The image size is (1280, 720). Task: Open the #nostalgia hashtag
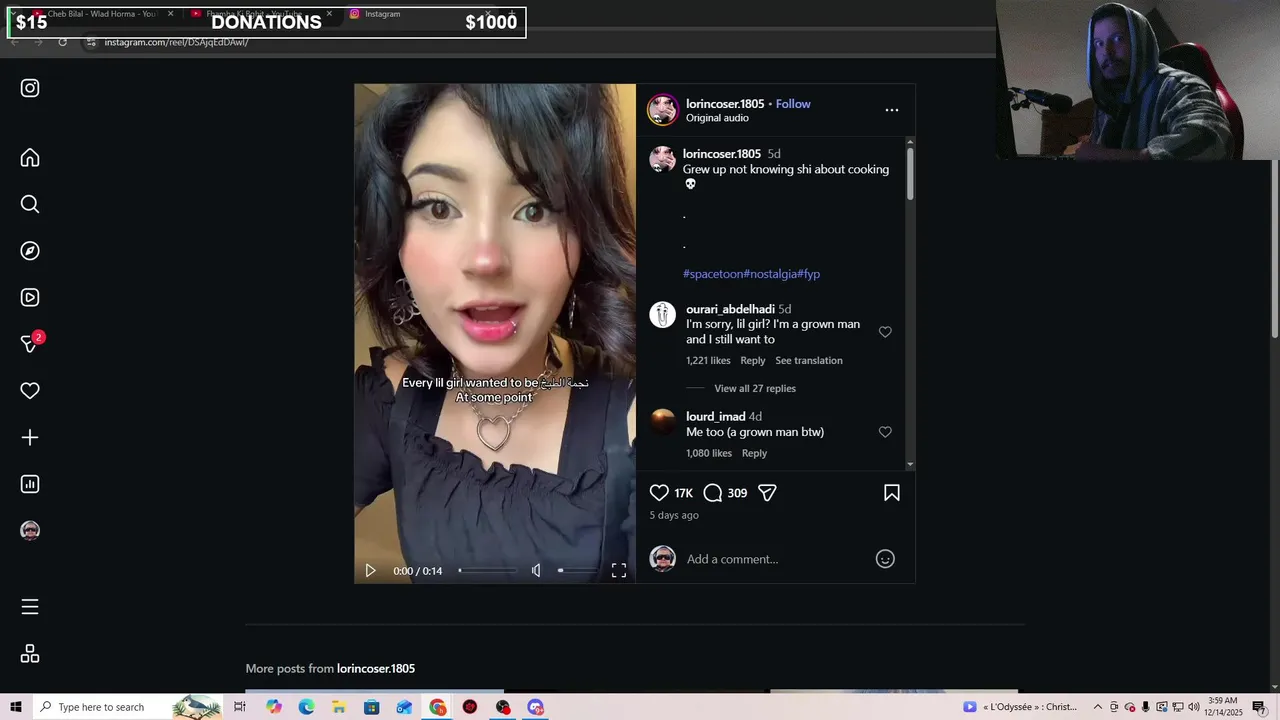click(770, 274)
